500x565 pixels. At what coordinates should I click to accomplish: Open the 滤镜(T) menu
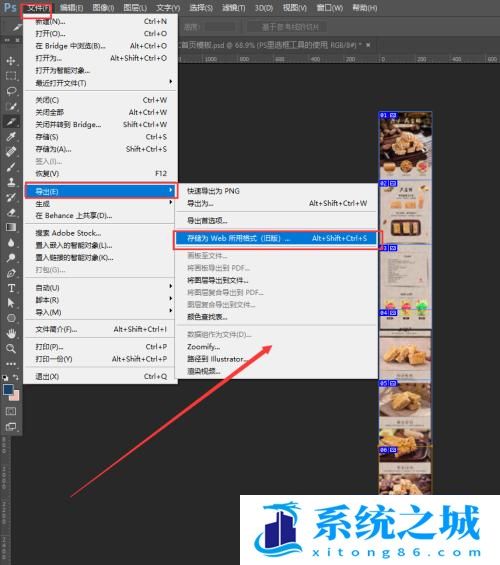point(233,8)
